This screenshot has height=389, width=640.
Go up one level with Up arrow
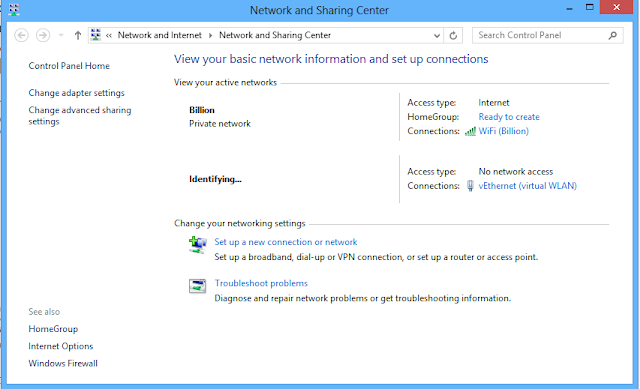pyautogui.click(x=78, y=36)
